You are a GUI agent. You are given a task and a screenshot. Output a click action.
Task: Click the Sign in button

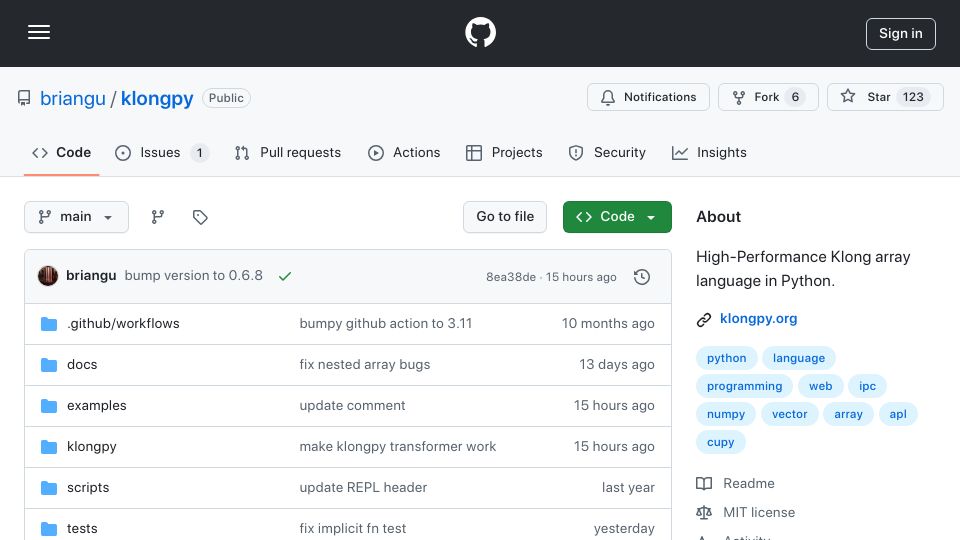pos(901,34)
